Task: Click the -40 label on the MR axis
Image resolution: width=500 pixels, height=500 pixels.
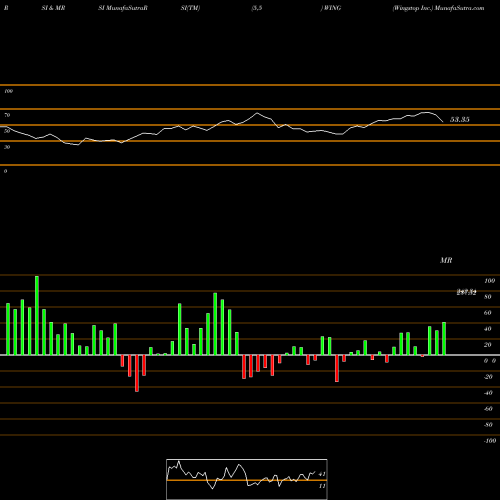Action: click(488, 393)
